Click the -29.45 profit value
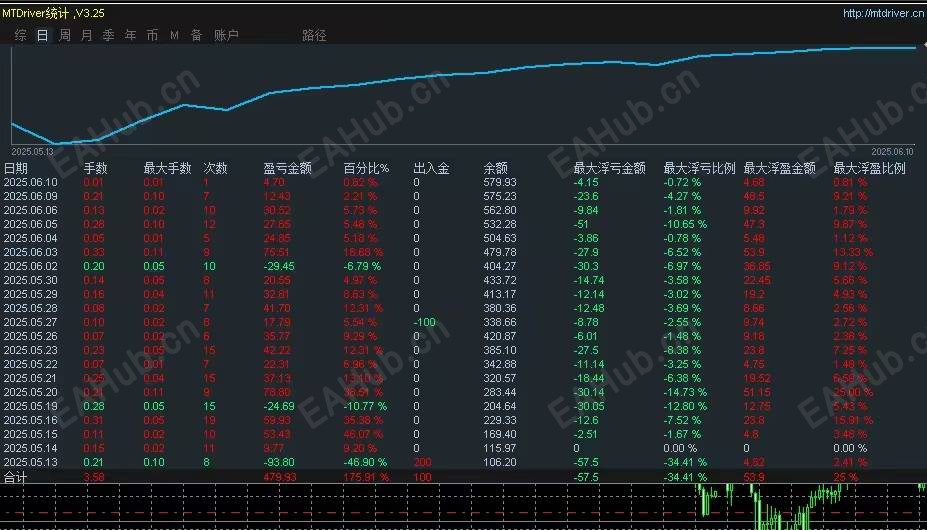The width and height of the screenshot is (927, 530). [x=278, y=266]
